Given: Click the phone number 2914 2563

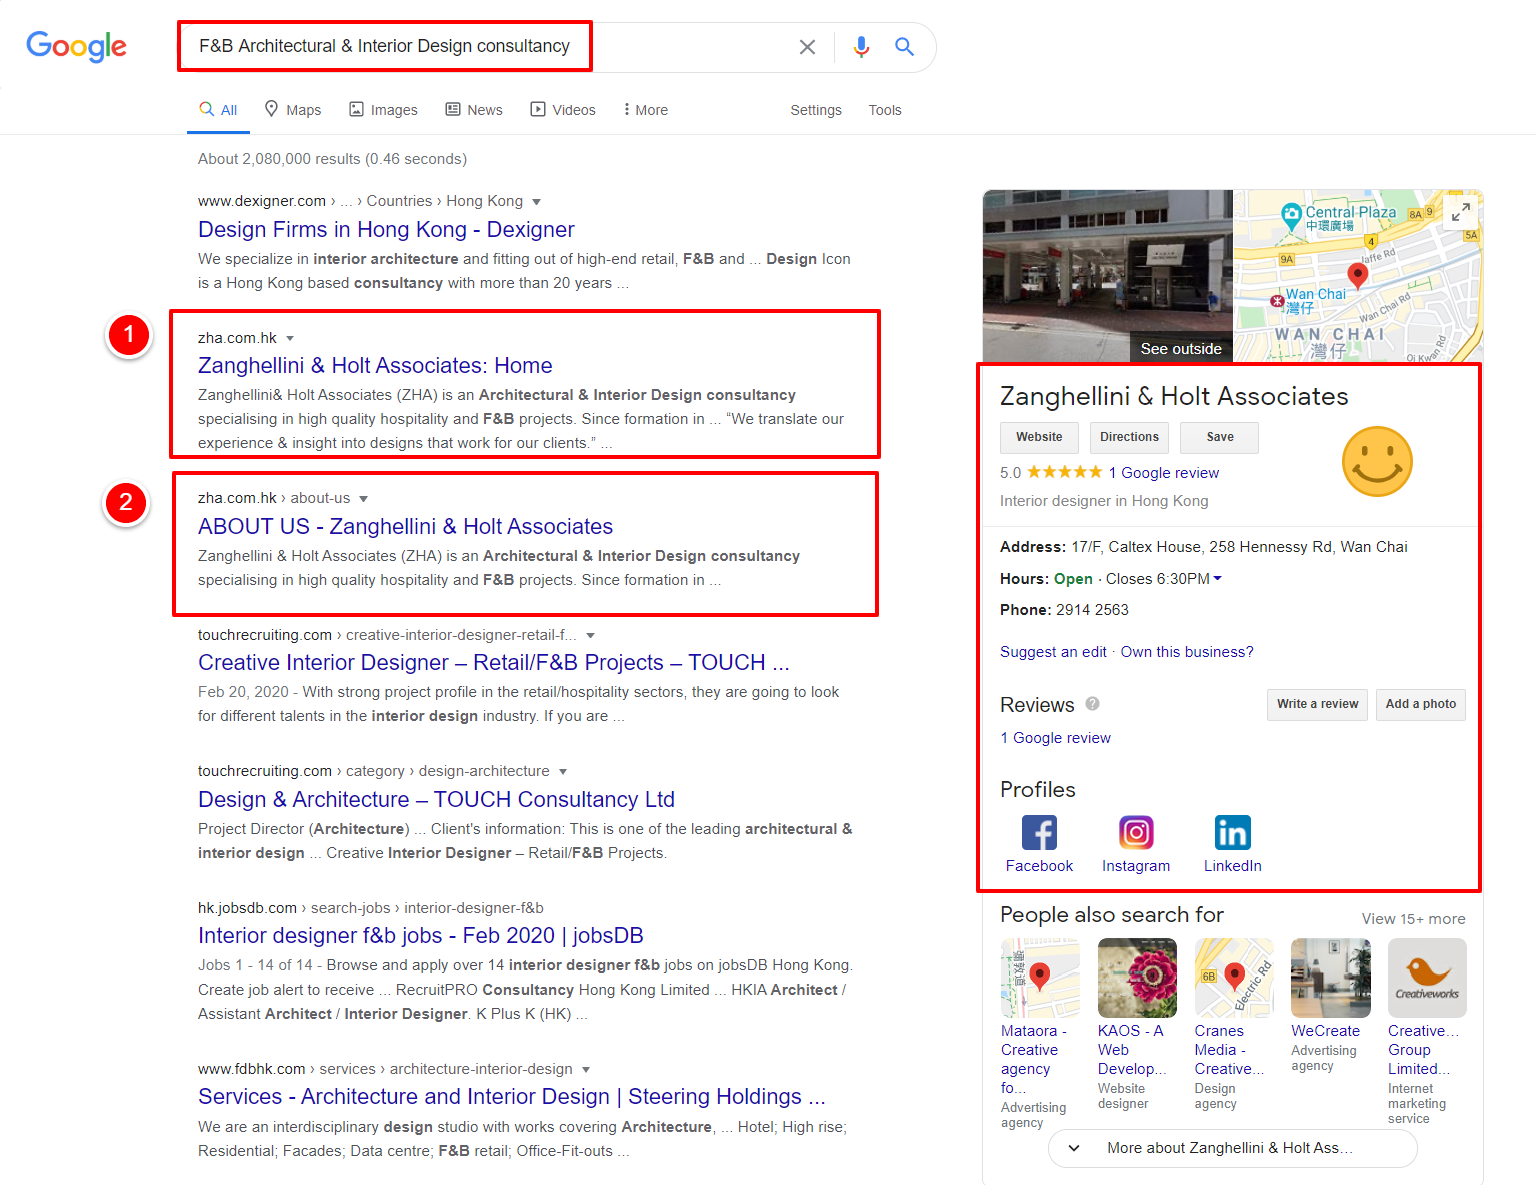Looking at the screenshot, I should pos(1092,610).
